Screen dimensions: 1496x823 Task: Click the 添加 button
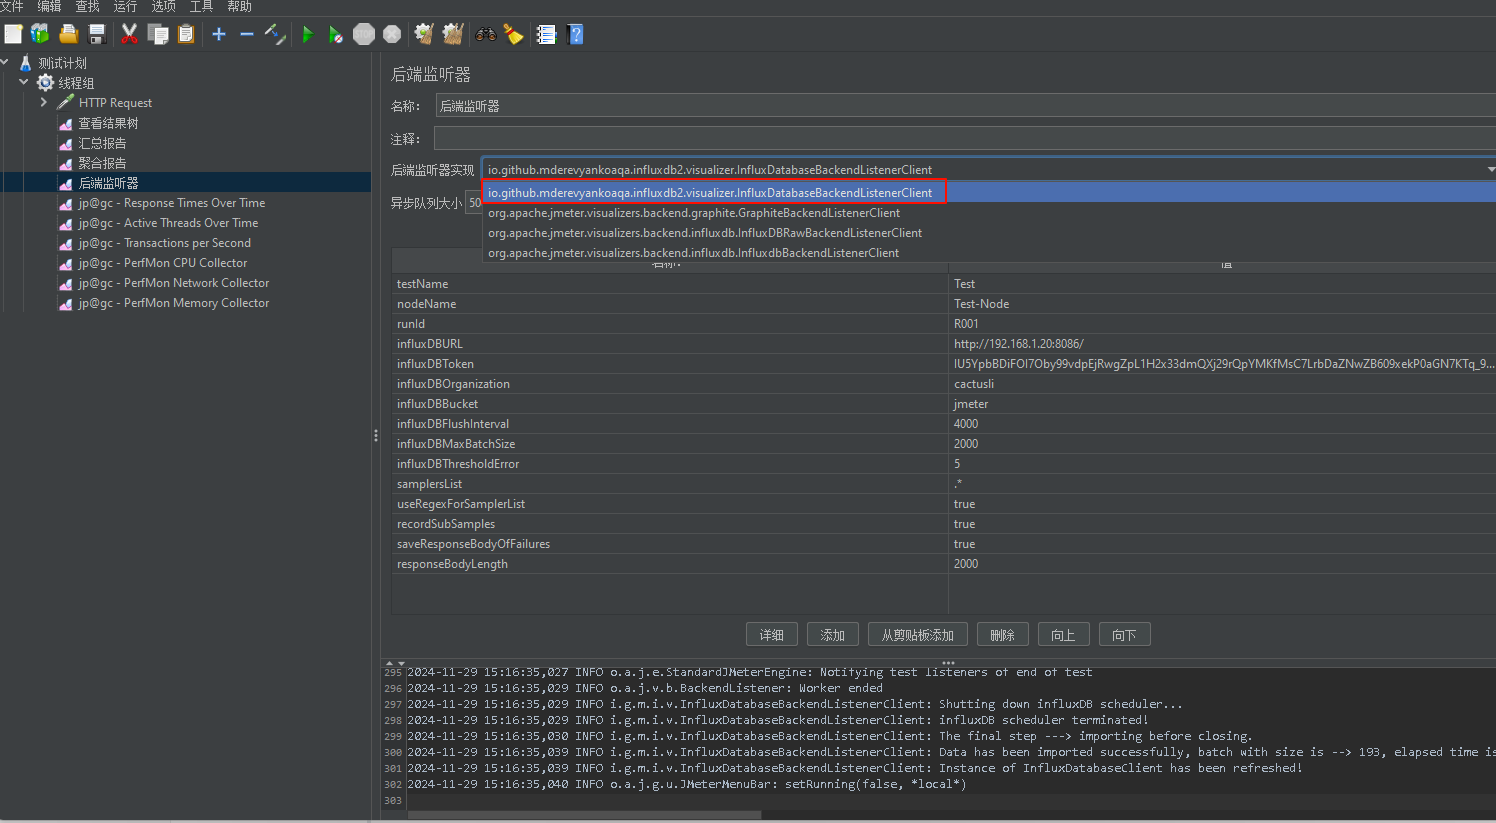click(833, 635)
